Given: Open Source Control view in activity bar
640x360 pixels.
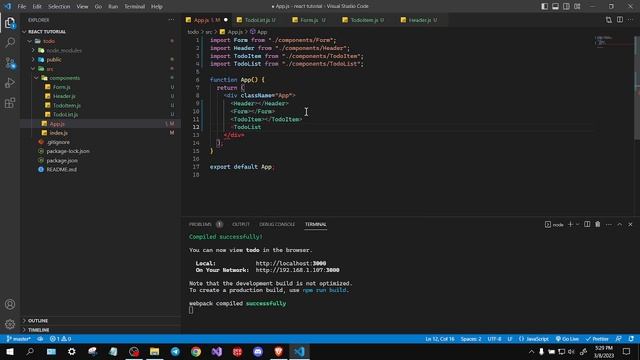Looking at the screenshot, I should 10,63.
